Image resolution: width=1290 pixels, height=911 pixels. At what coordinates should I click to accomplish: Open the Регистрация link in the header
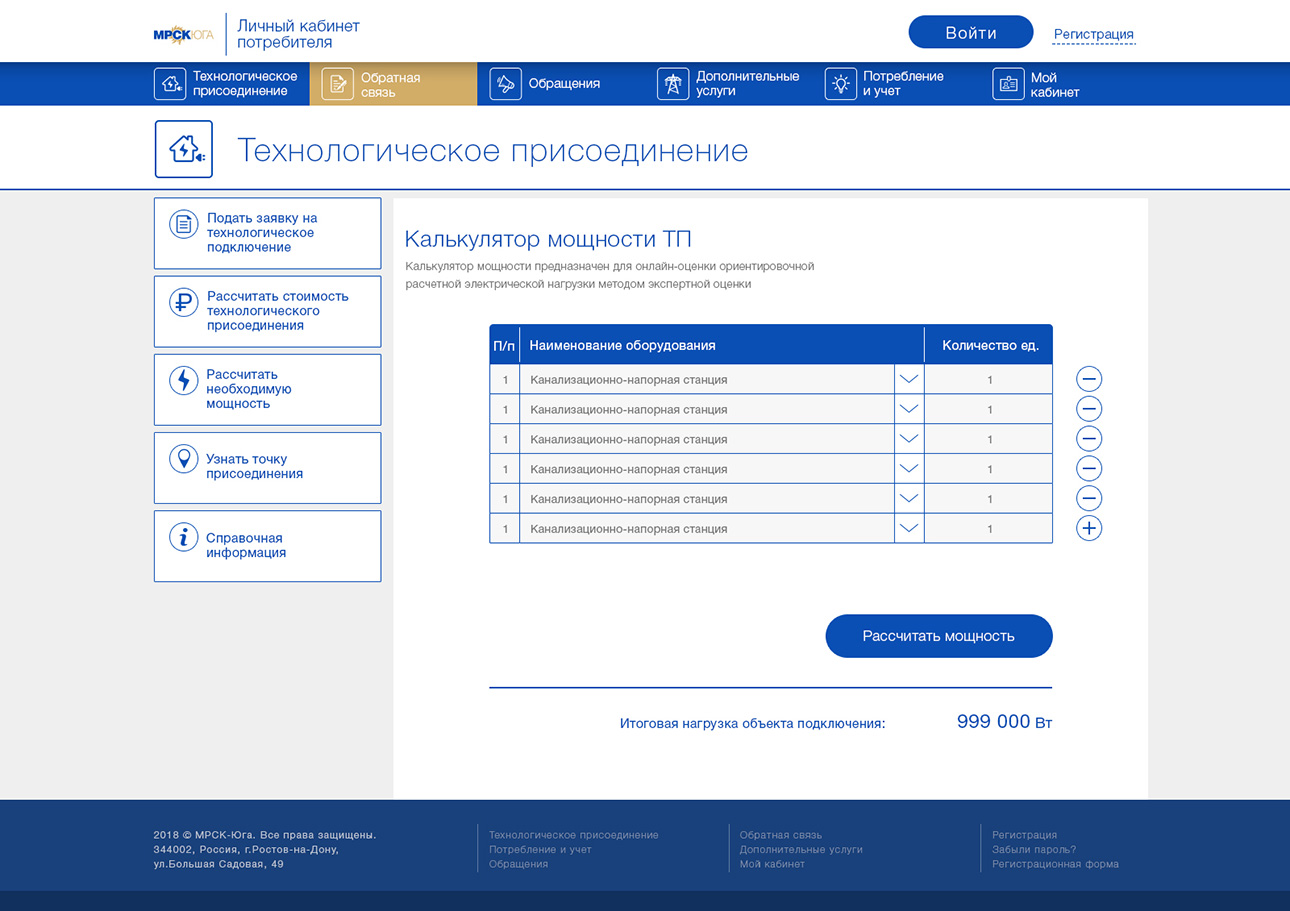click(1093, 34)
